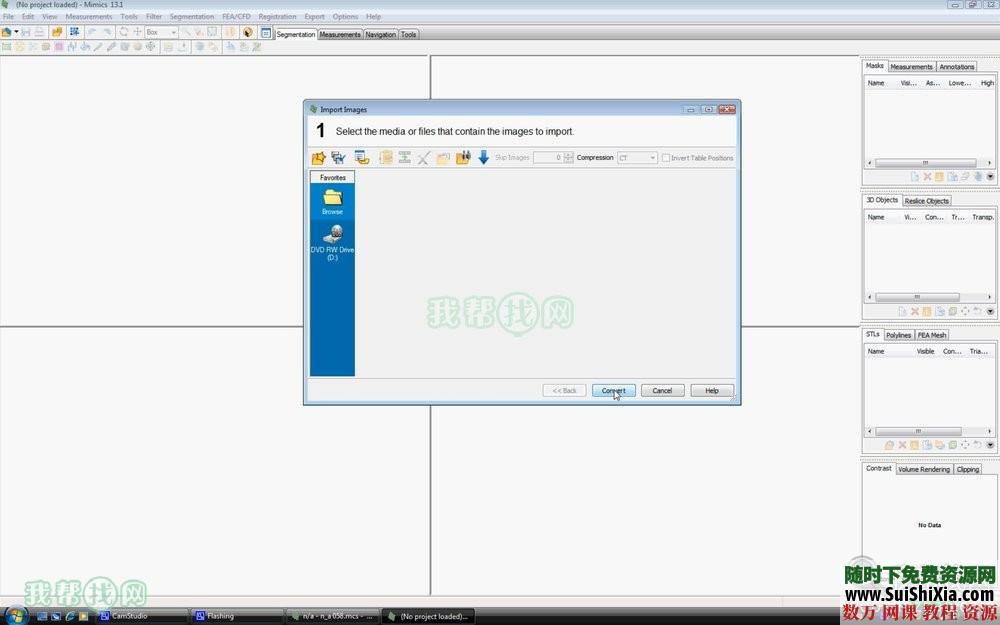Click the delete X icon in Import toolbar

424,158
